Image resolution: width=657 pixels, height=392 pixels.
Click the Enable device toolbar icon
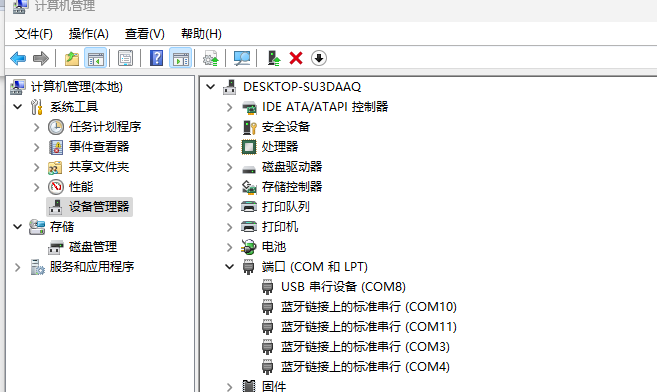[x=274, y=58]
